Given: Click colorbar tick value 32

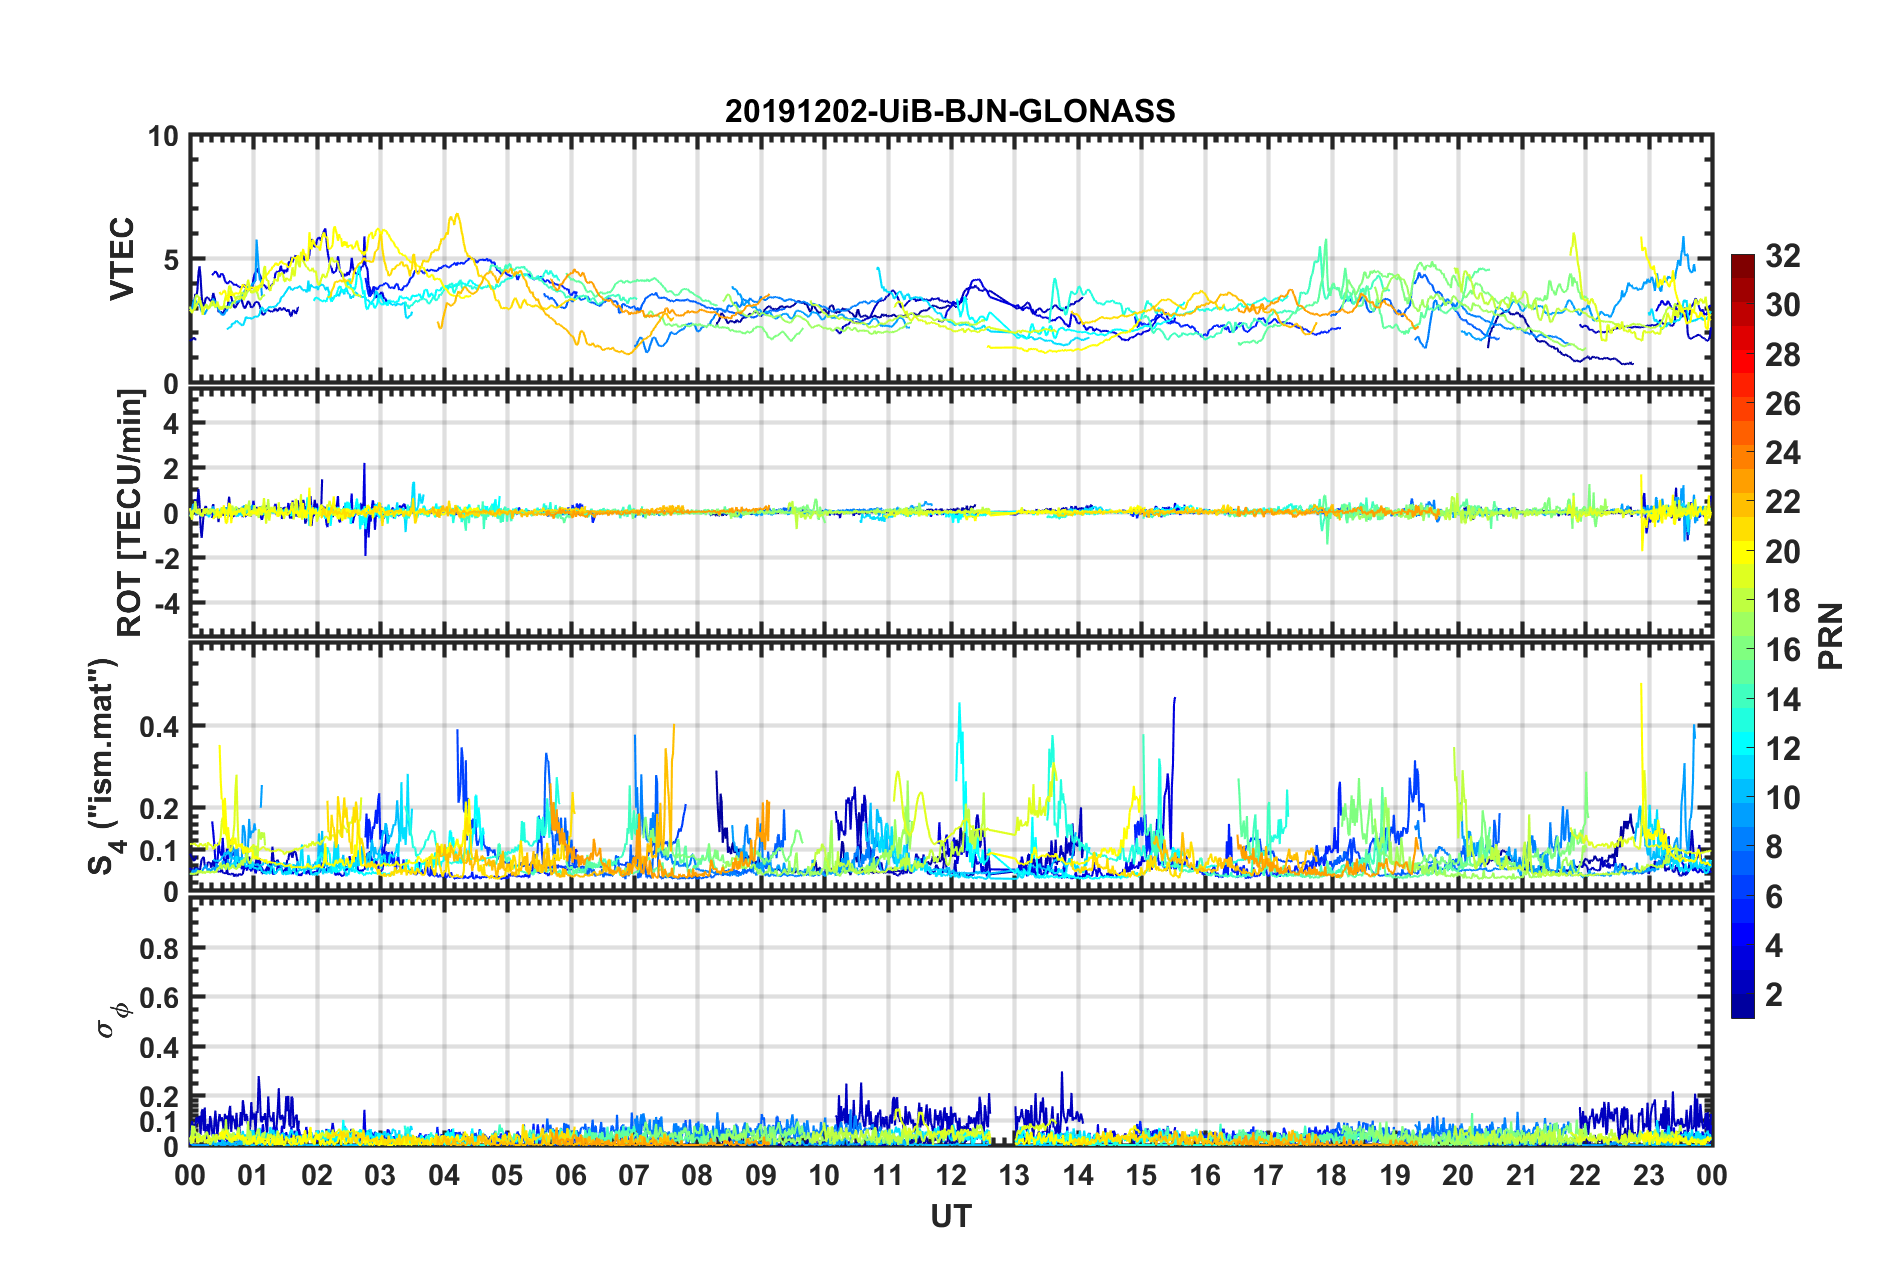Looking at the screenshot, I should [x=1782, y=256].
